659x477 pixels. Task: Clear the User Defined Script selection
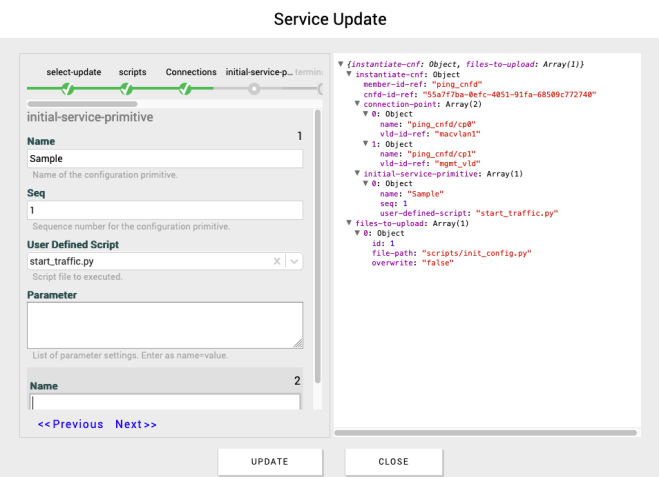click(277, 261)
